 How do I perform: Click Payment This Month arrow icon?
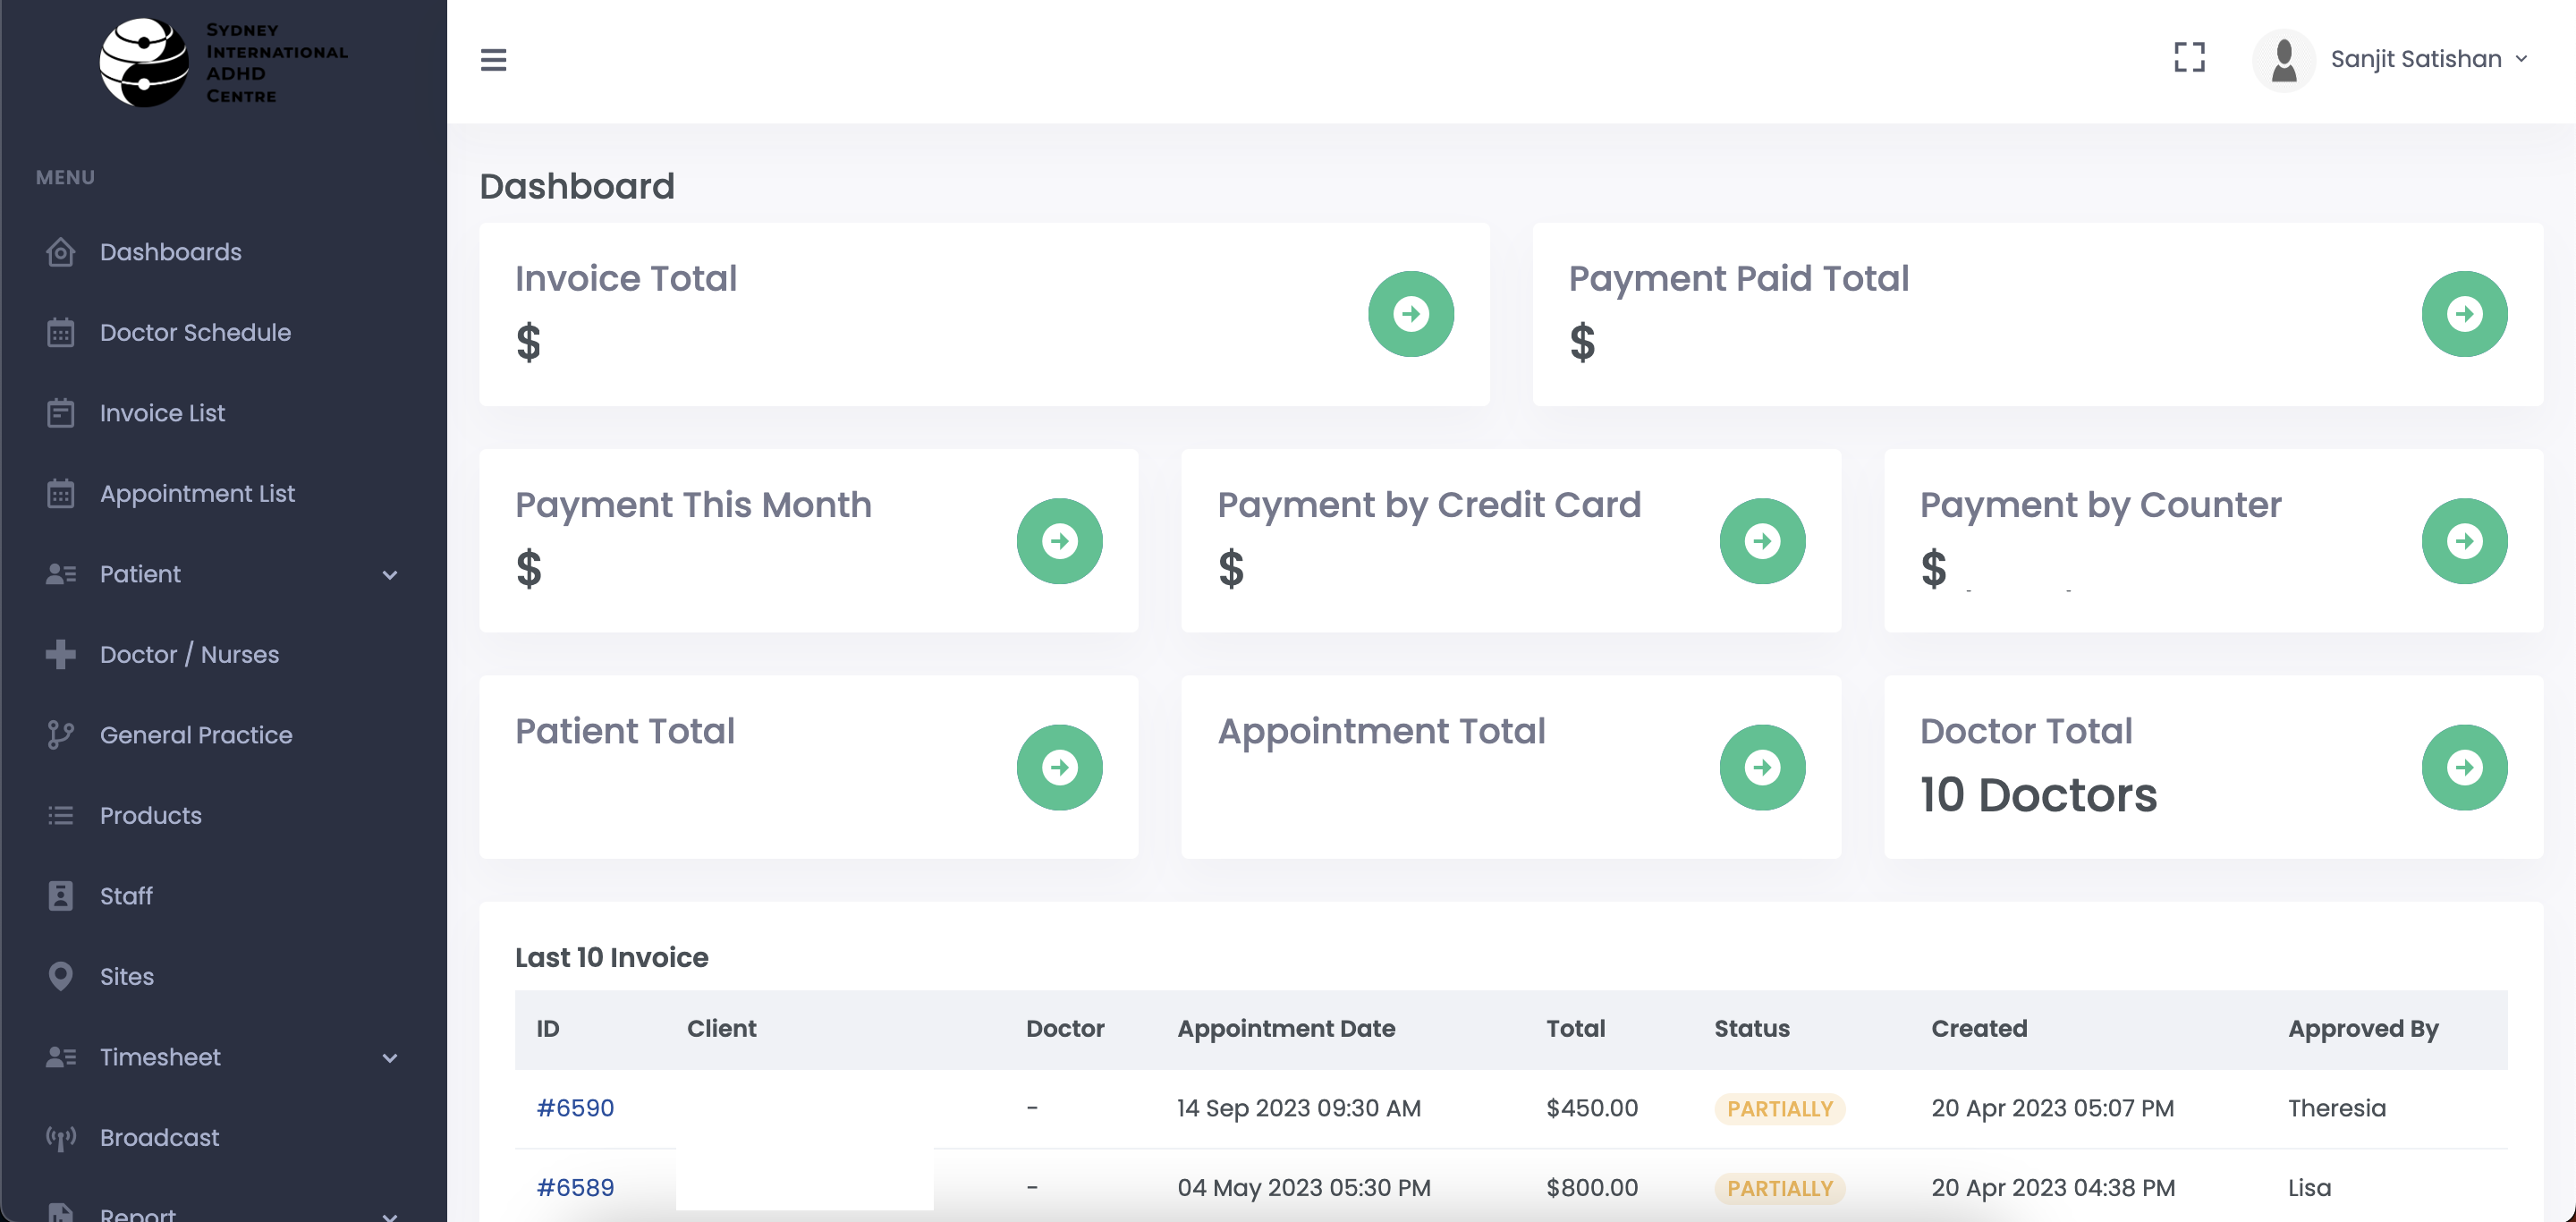tap(1059, 541)
